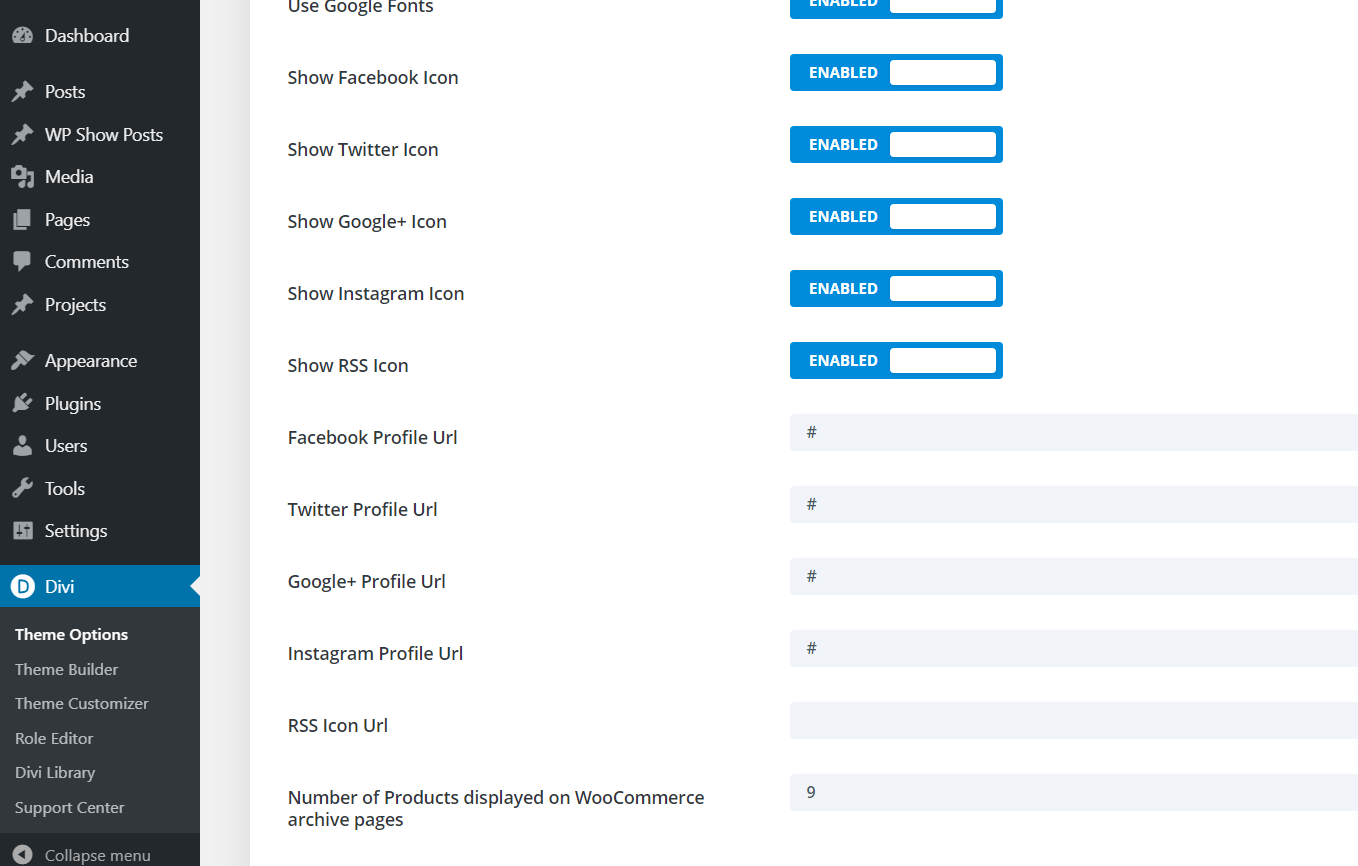
Task: Go to Divi Library
Action: 55,773
